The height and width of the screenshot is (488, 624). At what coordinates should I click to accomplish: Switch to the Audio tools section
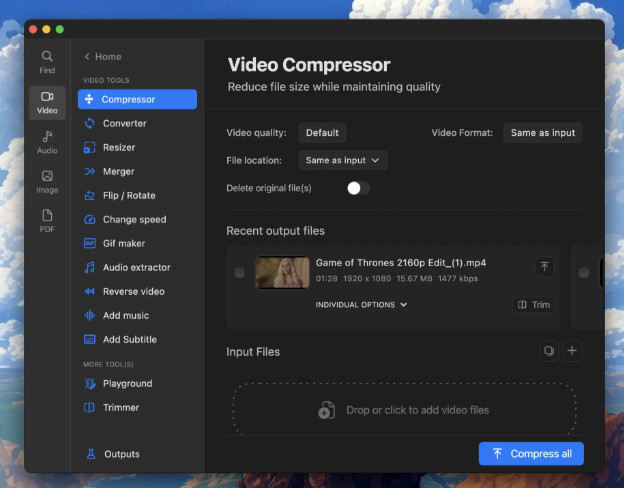[47, 142]
